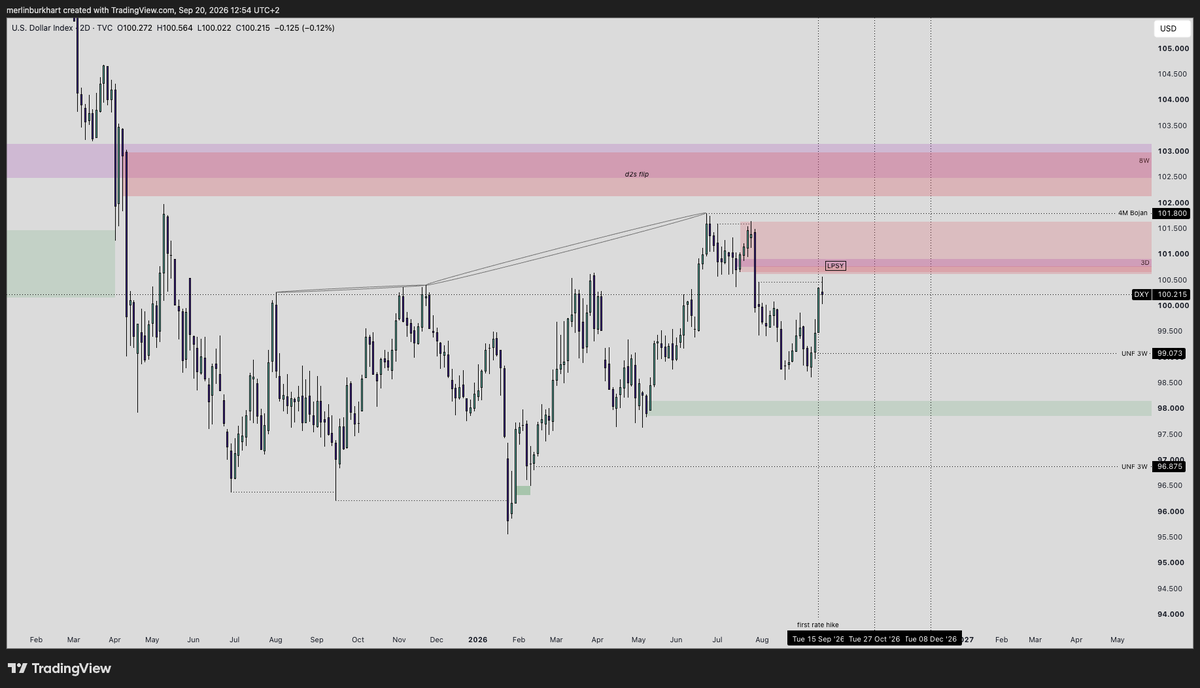The height and width of the screenshot is (688, 1200).
Task: Click the 103.000 price axis label
Action: click(x=1173, y=151)
